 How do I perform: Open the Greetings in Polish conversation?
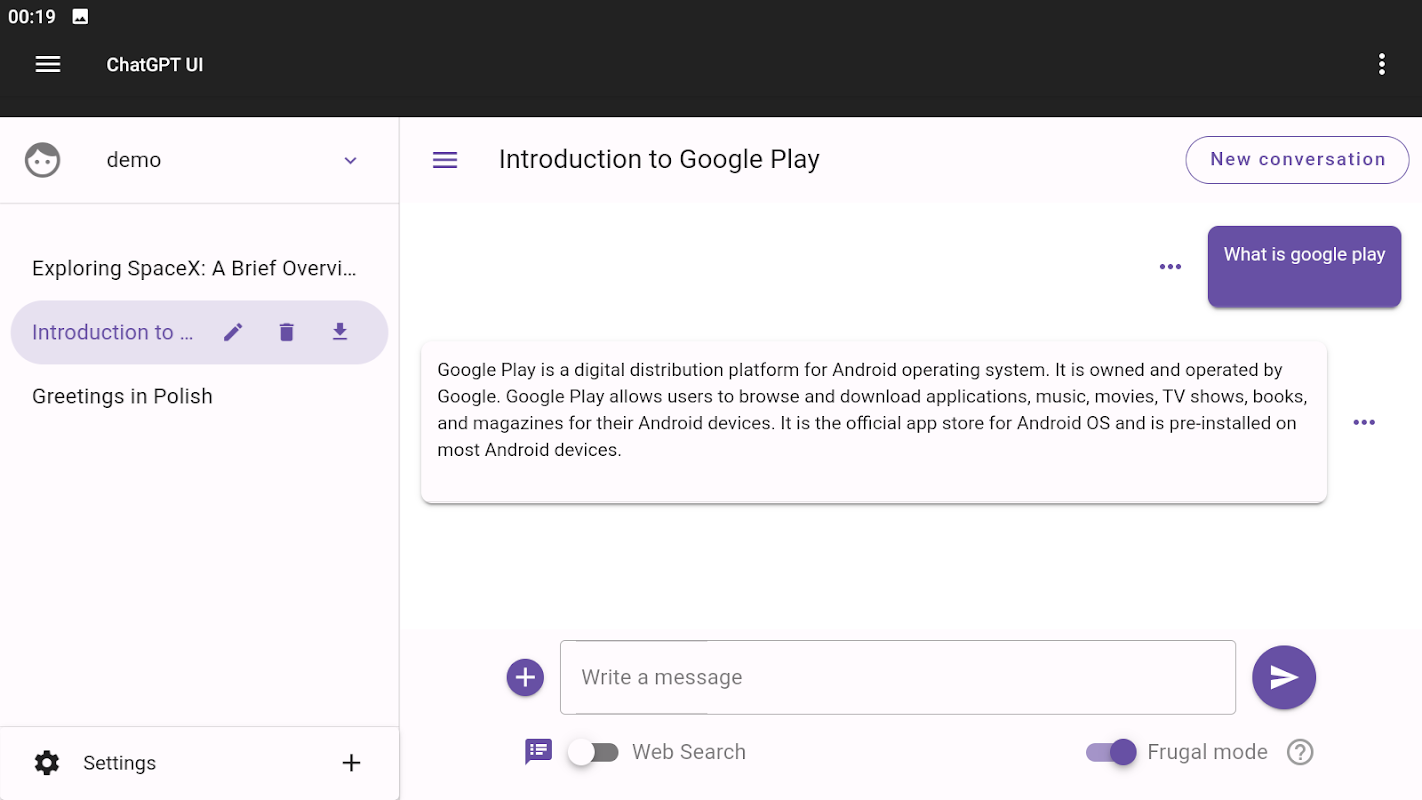tap(122, 396)
